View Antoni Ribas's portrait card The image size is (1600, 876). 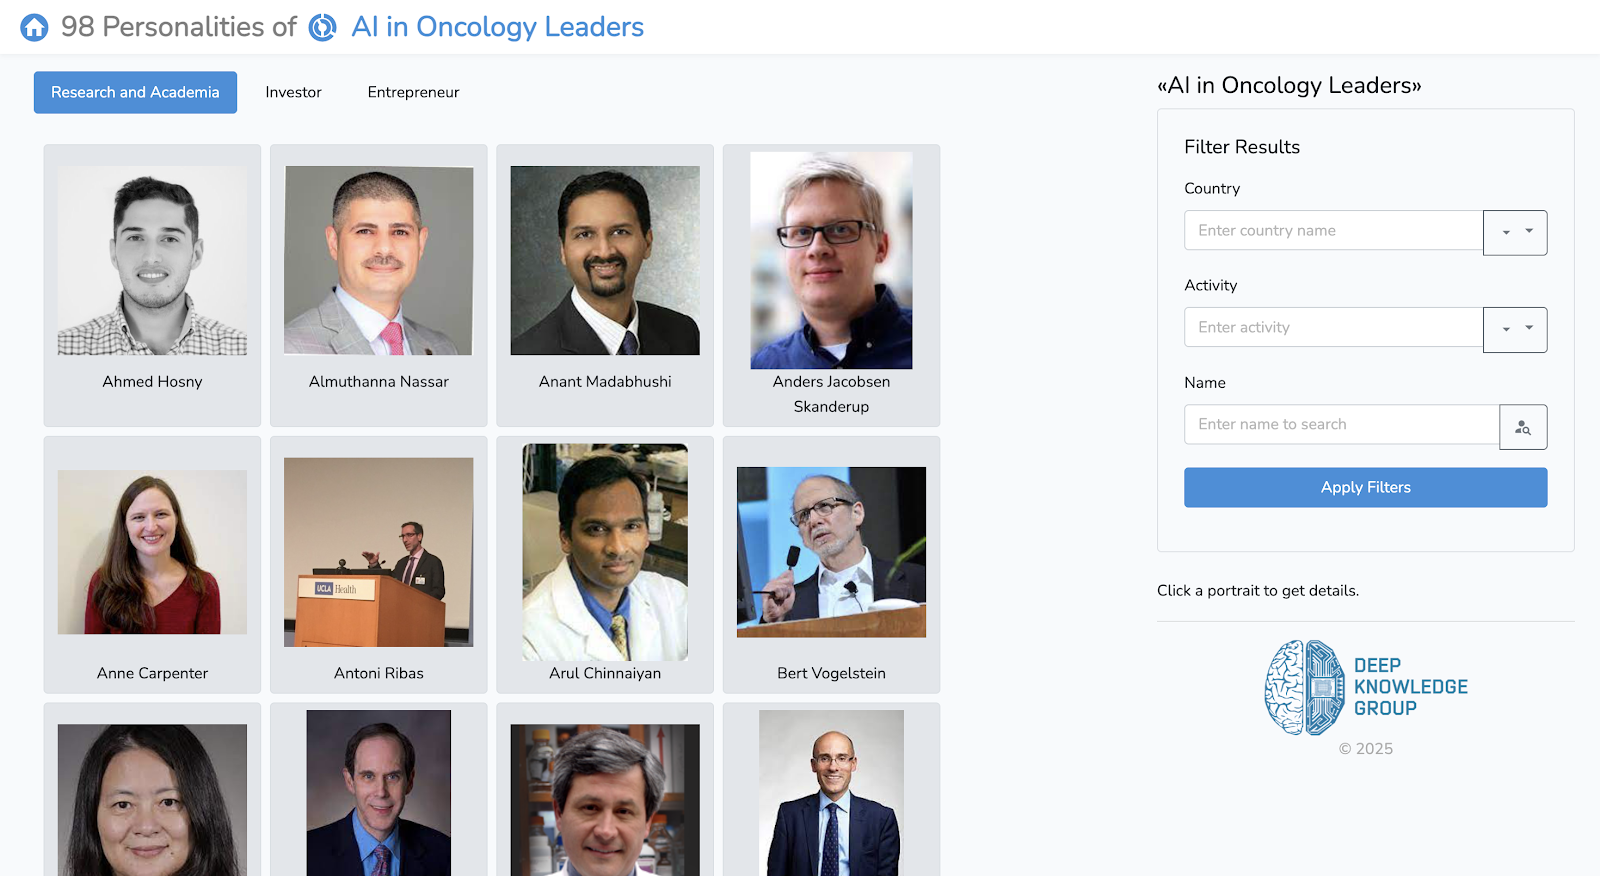(x=378, y=552)
